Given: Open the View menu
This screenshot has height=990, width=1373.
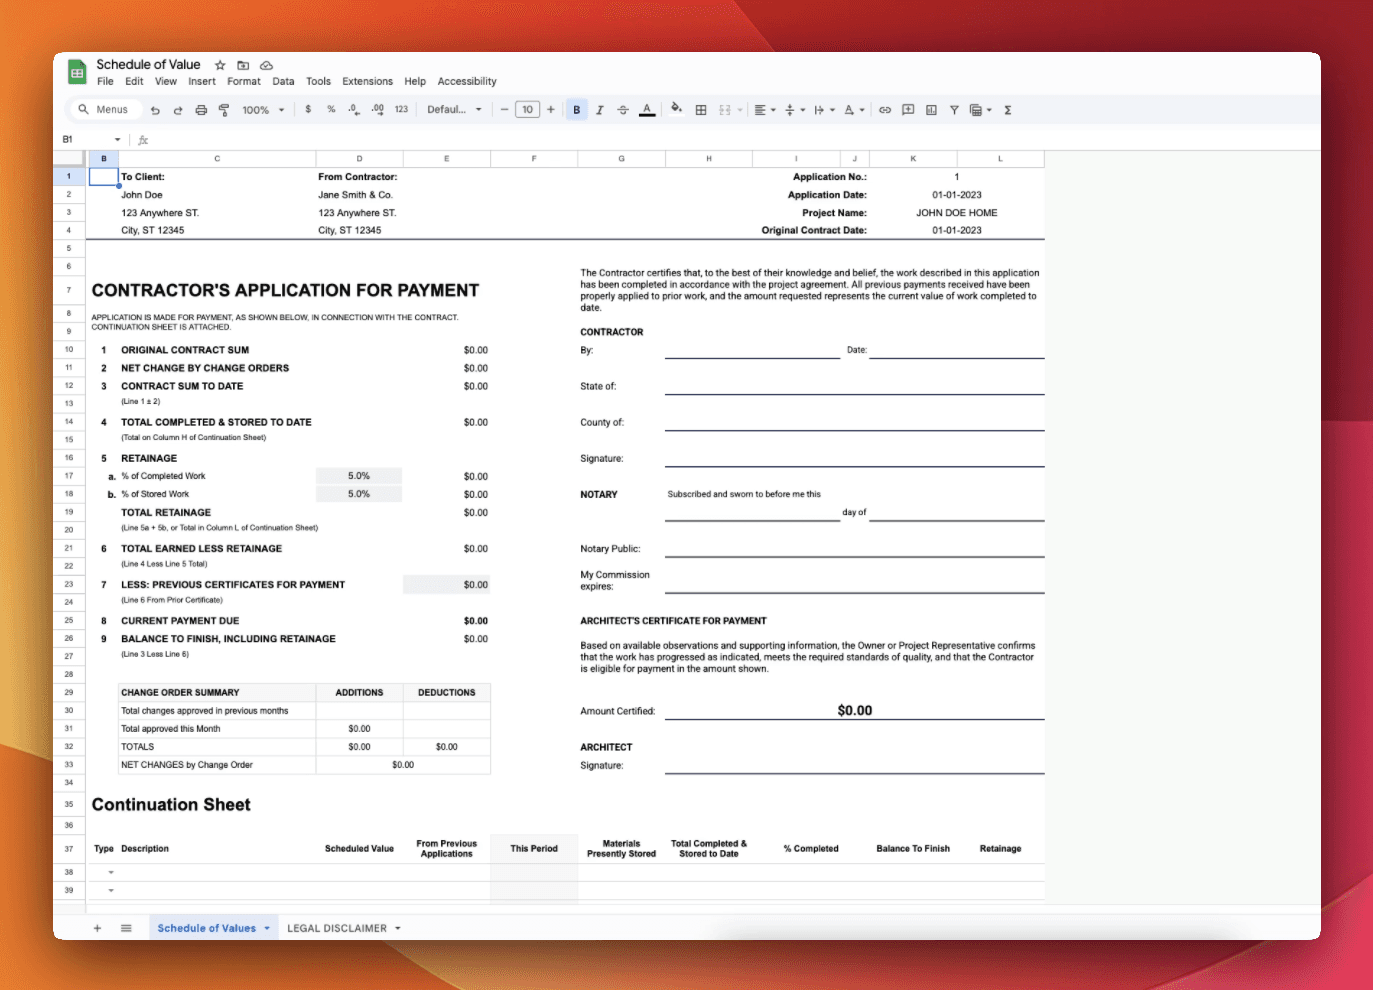Looking at the screenshot, I should point(166,81).
